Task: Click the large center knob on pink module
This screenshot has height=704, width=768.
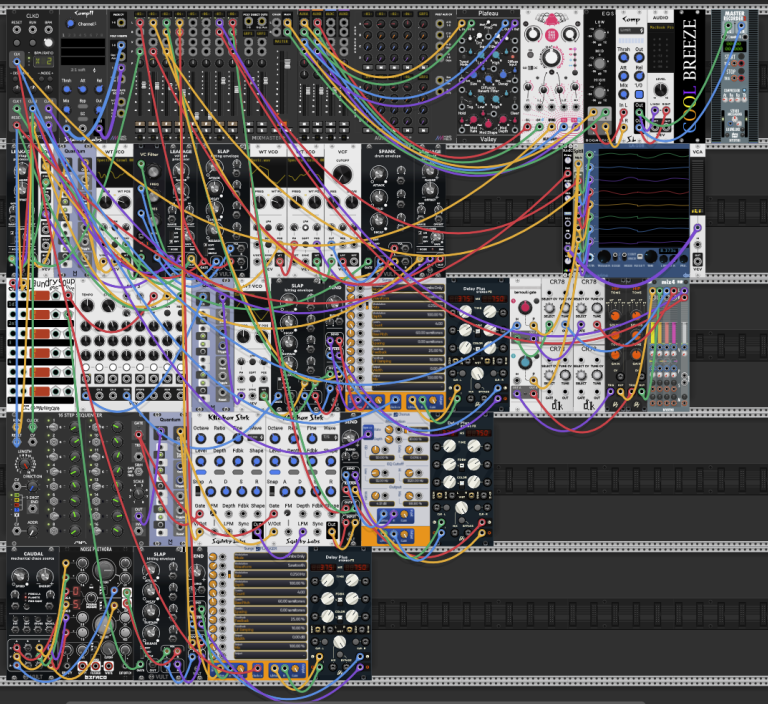Action: pyautogui.click(x=552, y=57)
